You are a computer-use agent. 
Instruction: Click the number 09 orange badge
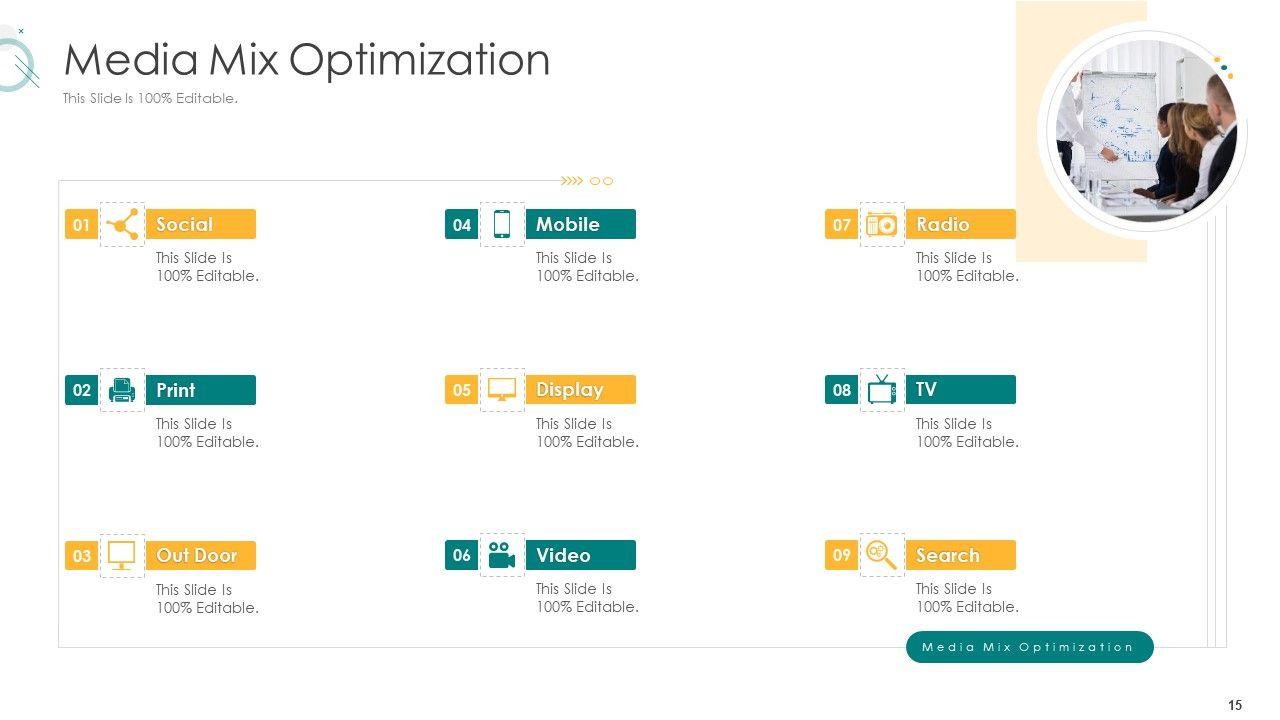point(842,555)
